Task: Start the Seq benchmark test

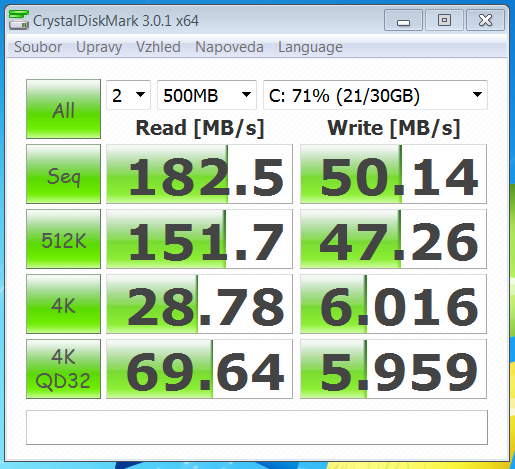Action: pos(63,174)
